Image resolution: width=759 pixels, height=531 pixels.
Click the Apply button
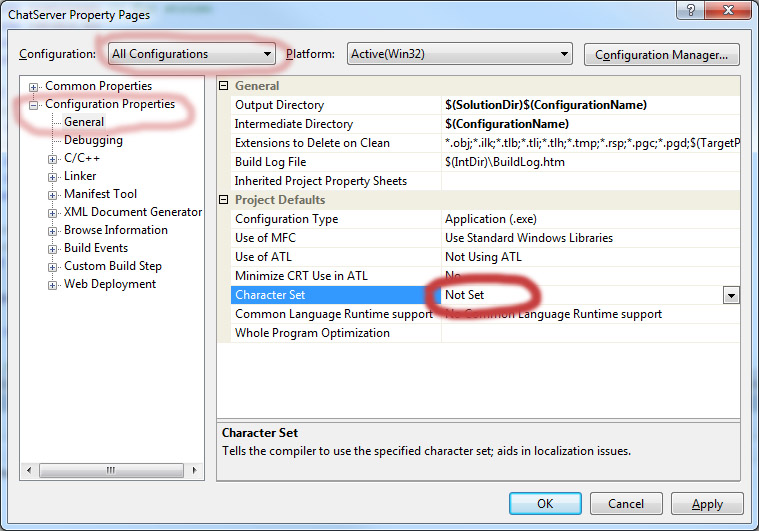coord(707,504)
